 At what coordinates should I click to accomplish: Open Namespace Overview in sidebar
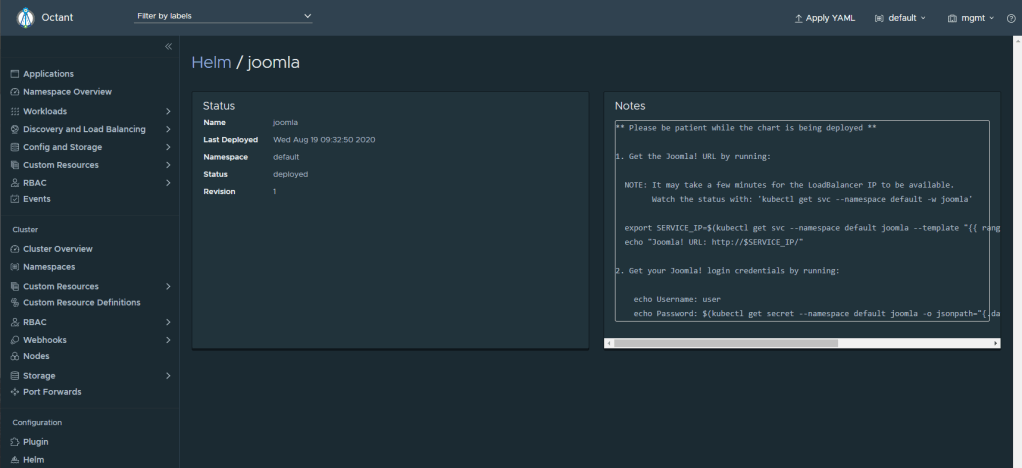point(67,92)
